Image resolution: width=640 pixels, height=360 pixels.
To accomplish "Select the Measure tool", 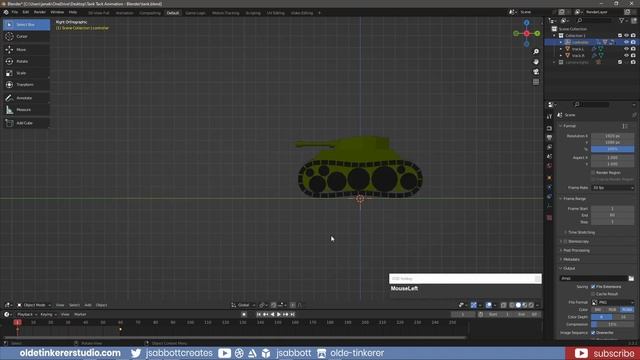I will [x=26, y=110].
